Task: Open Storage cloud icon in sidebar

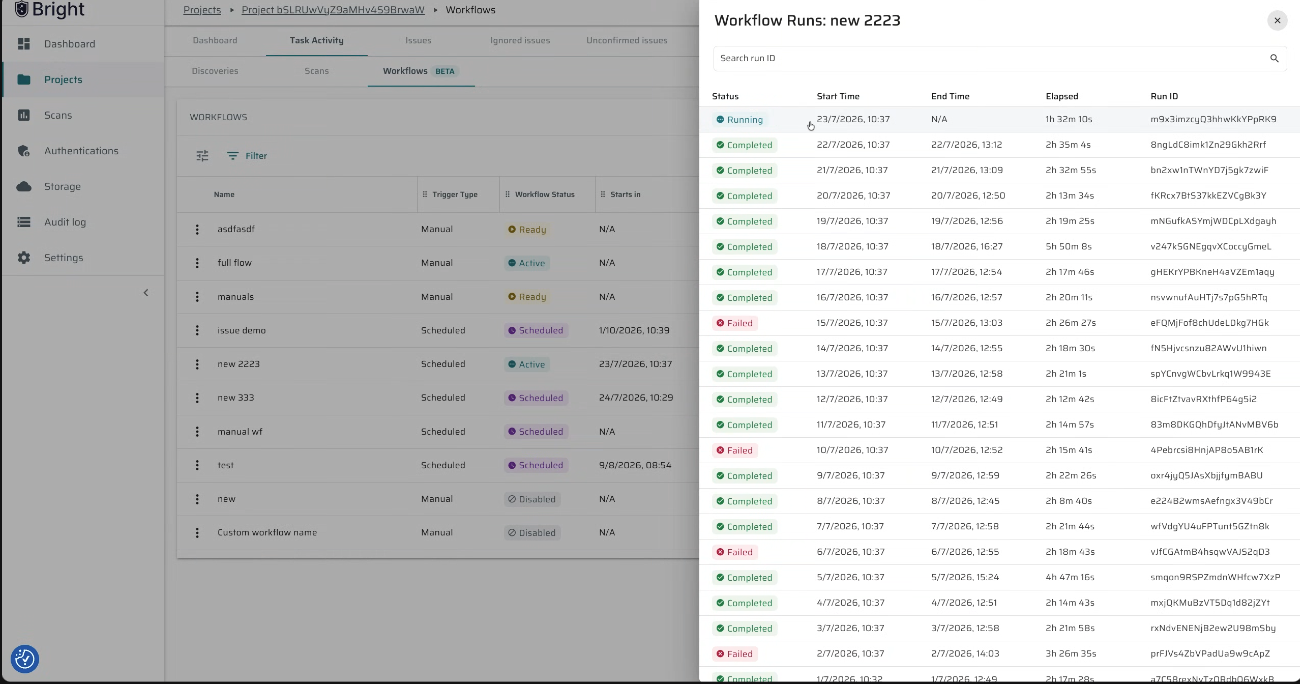Action: (24, 187)
